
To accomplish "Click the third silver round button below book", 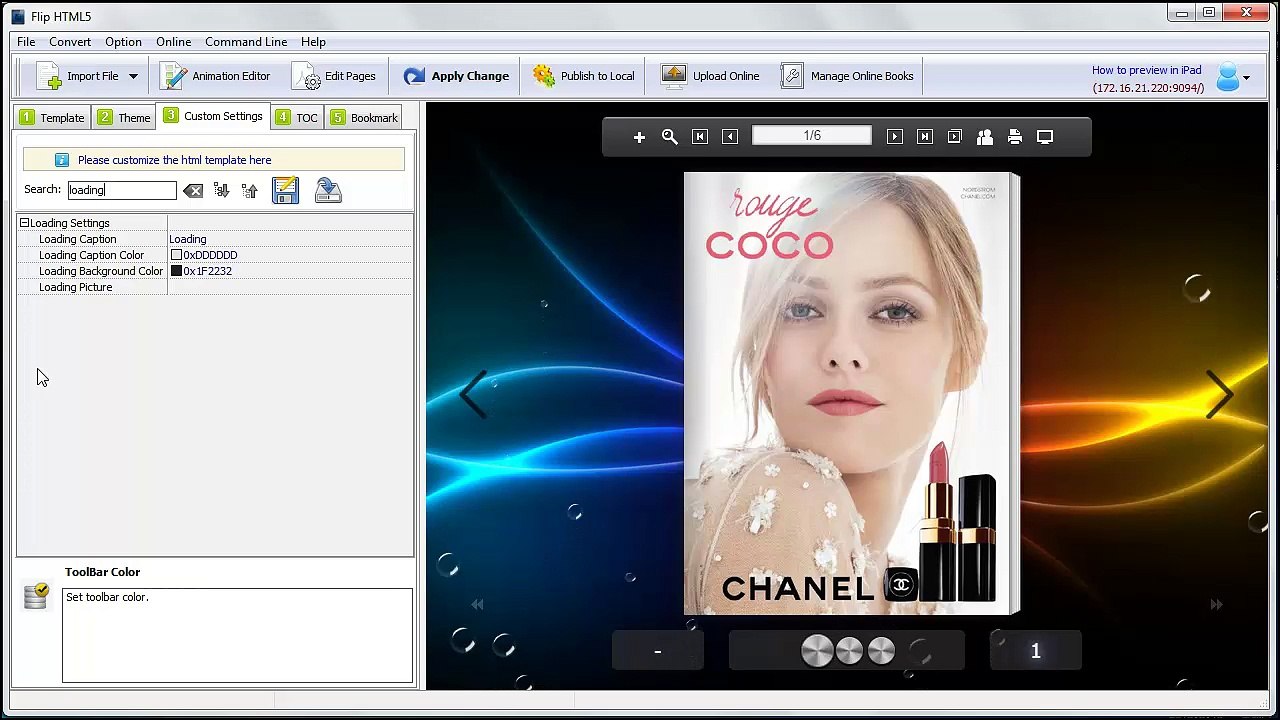I will tap(881, 651).
